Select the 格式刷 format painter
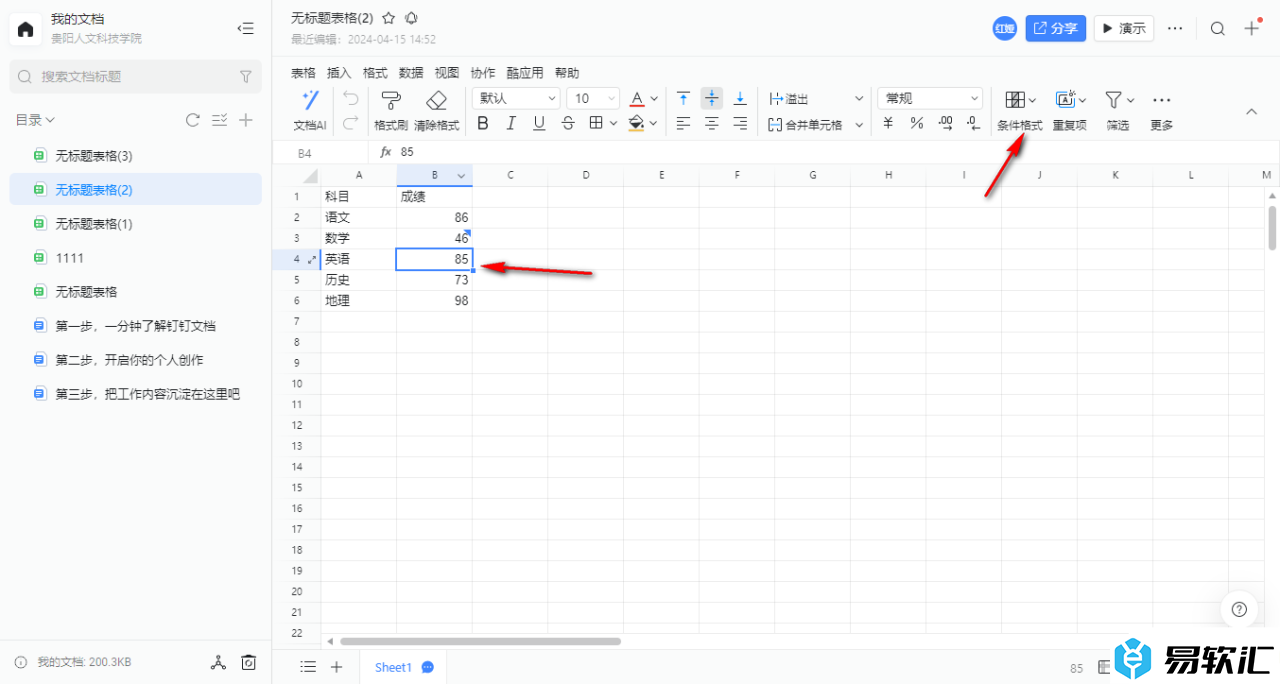Screen dimensions: 1280x684 (391, 110)
